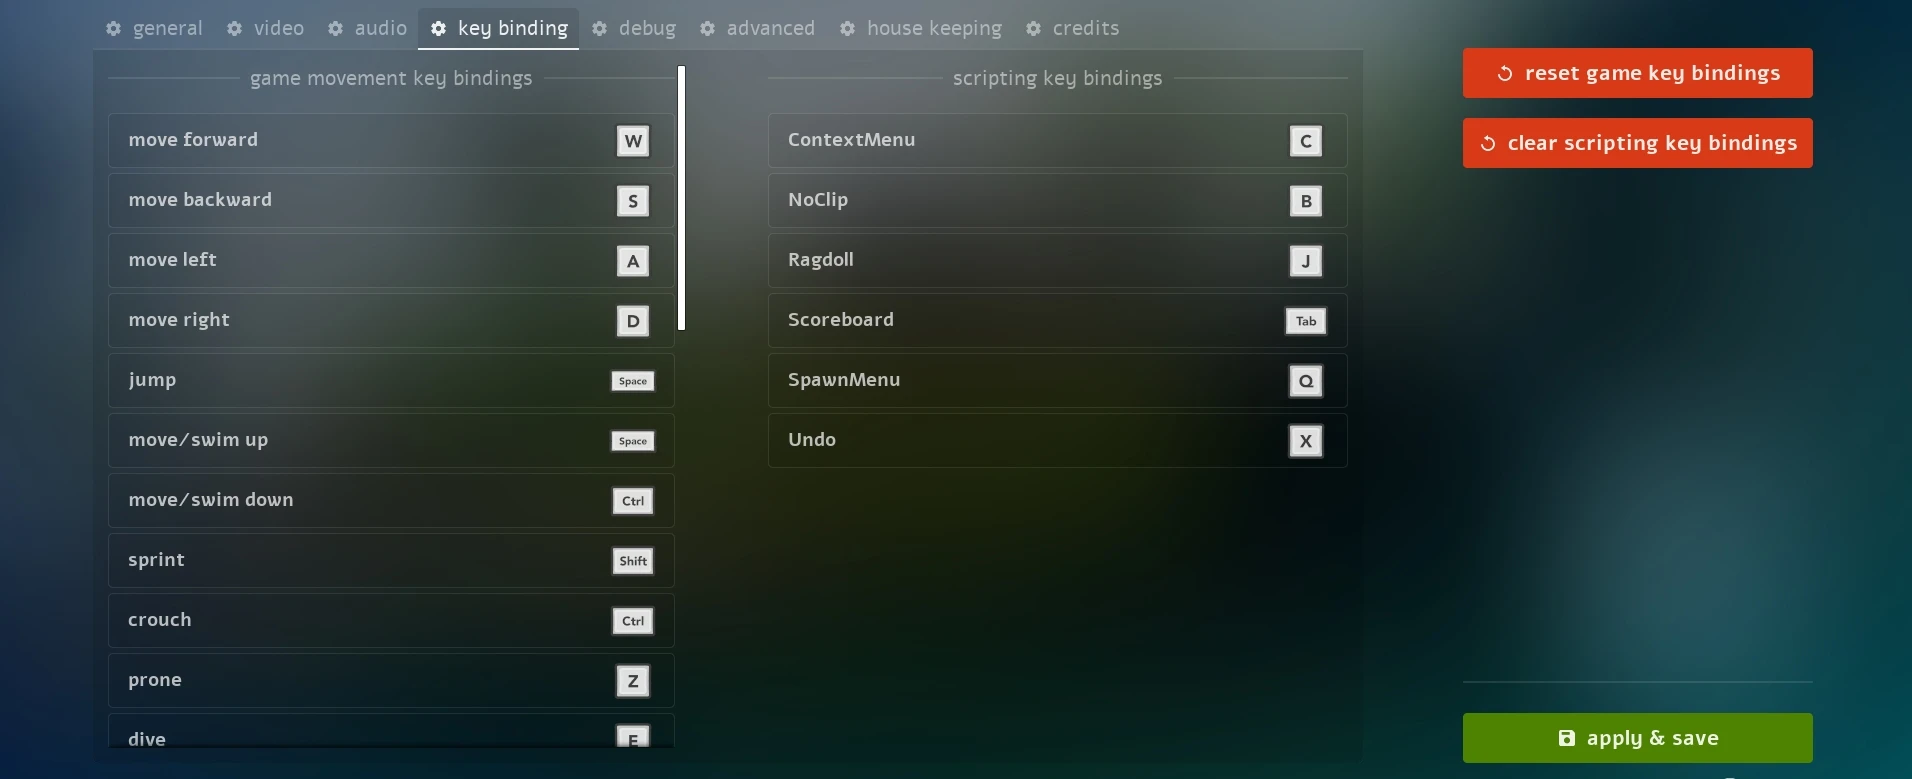Viewport: 1912px width, 779px height.
Task: Click the C key icon for ContextMenu
Action: (1305, 141)
